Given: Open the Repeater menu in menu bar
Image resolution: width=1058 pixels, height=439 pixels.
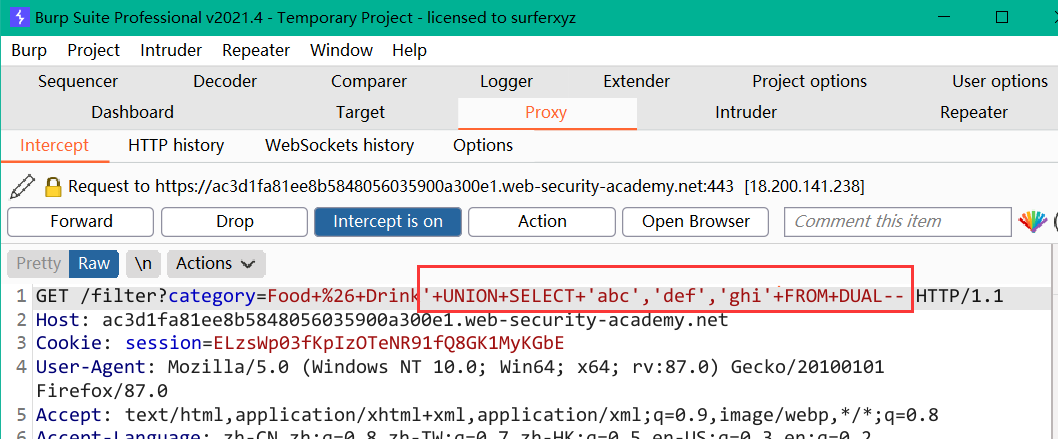Looking at the screenshot, I should [256, 50].
